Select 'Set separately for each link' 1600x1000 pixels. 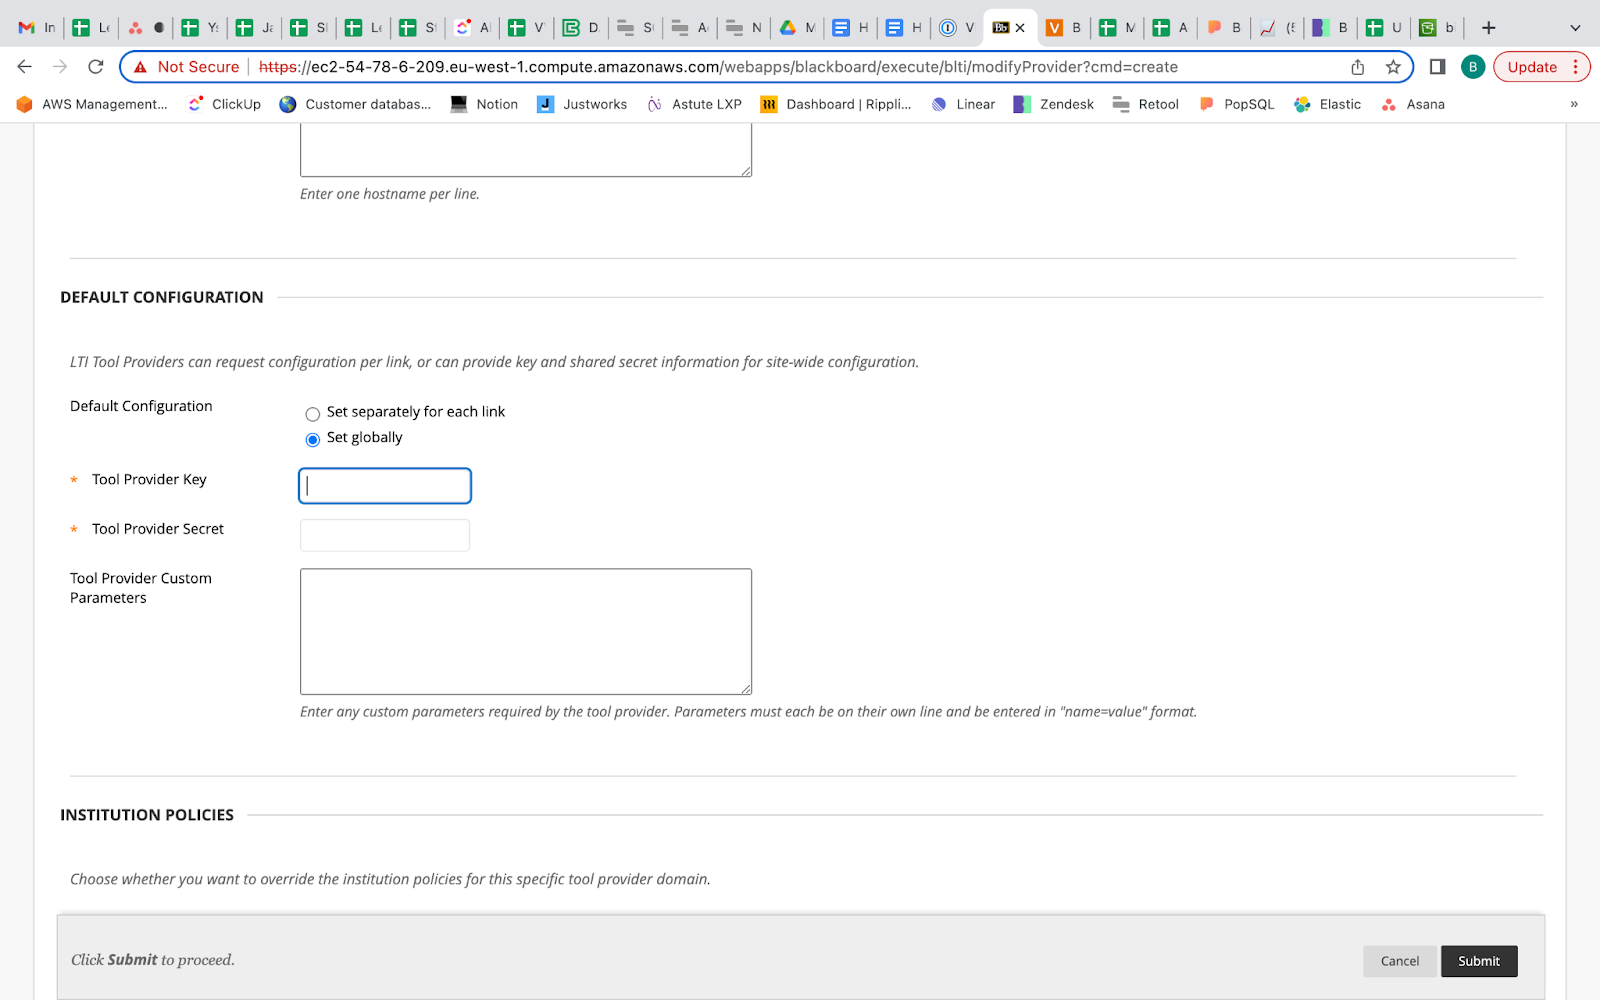[313, 414]
